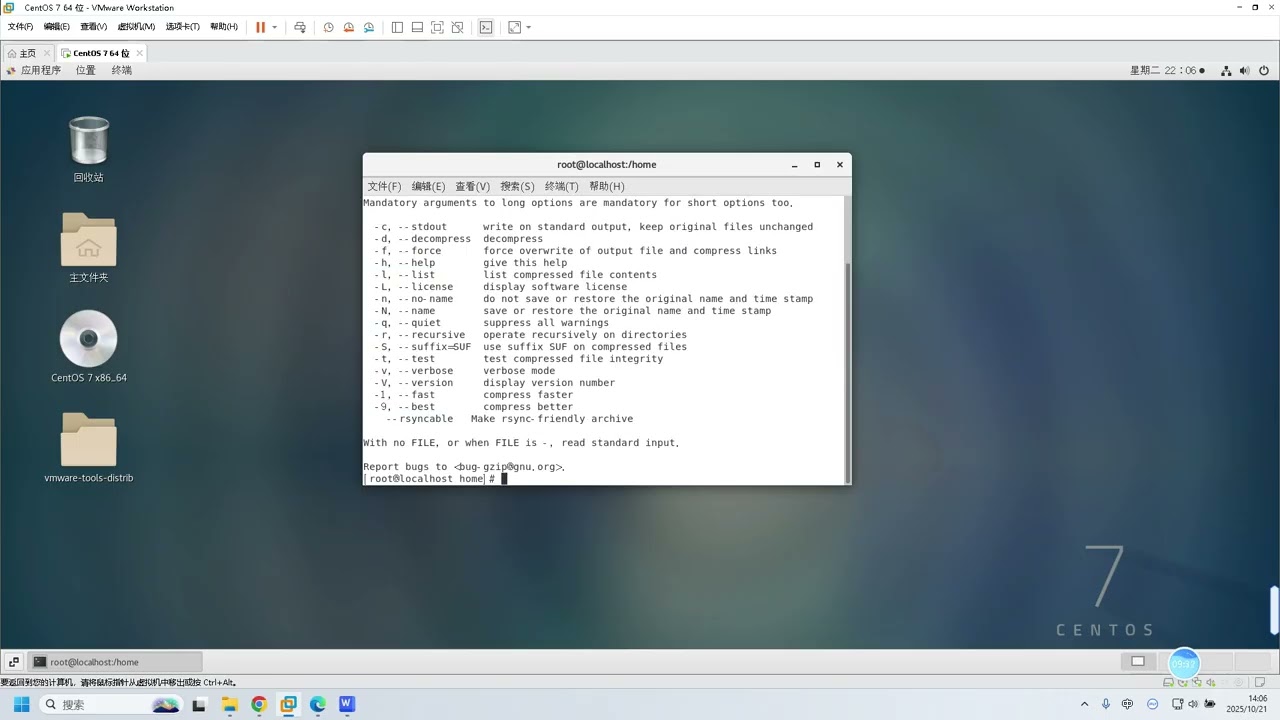Expand the stretch guest dropdown arrow

[529, 27]
